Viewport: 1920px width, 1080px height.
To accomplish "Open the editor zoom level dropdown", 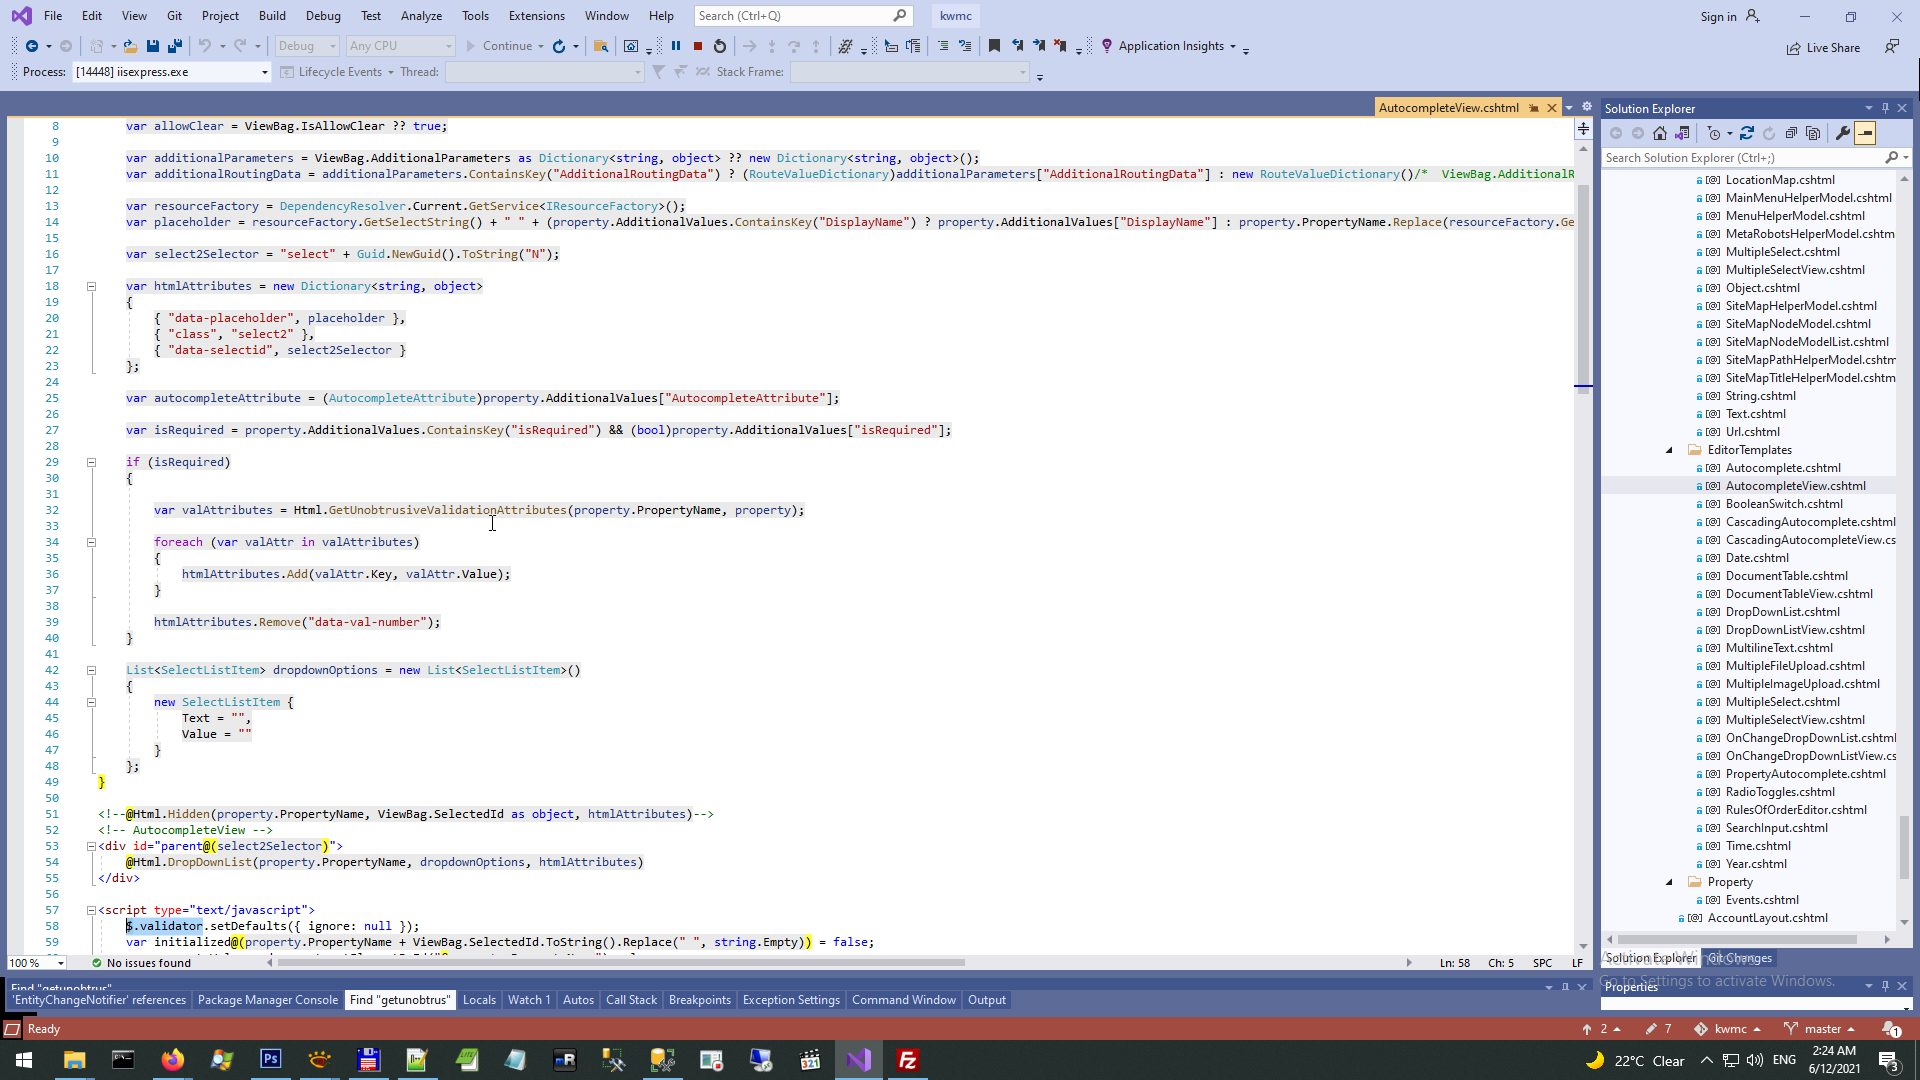I will click(61, 963).
